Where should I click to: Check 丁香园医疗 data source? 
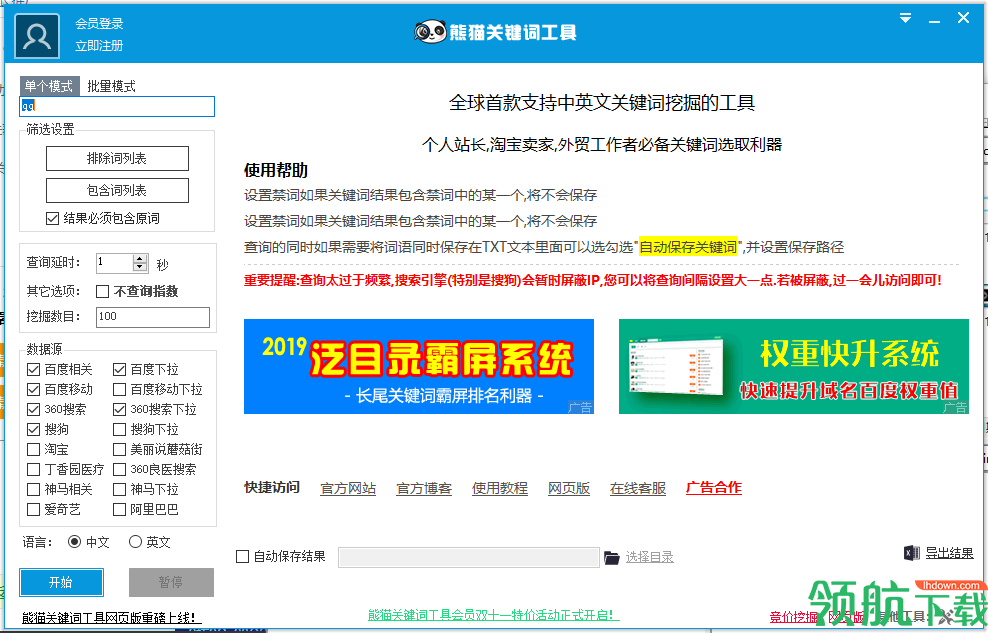(x=34, y=469)
